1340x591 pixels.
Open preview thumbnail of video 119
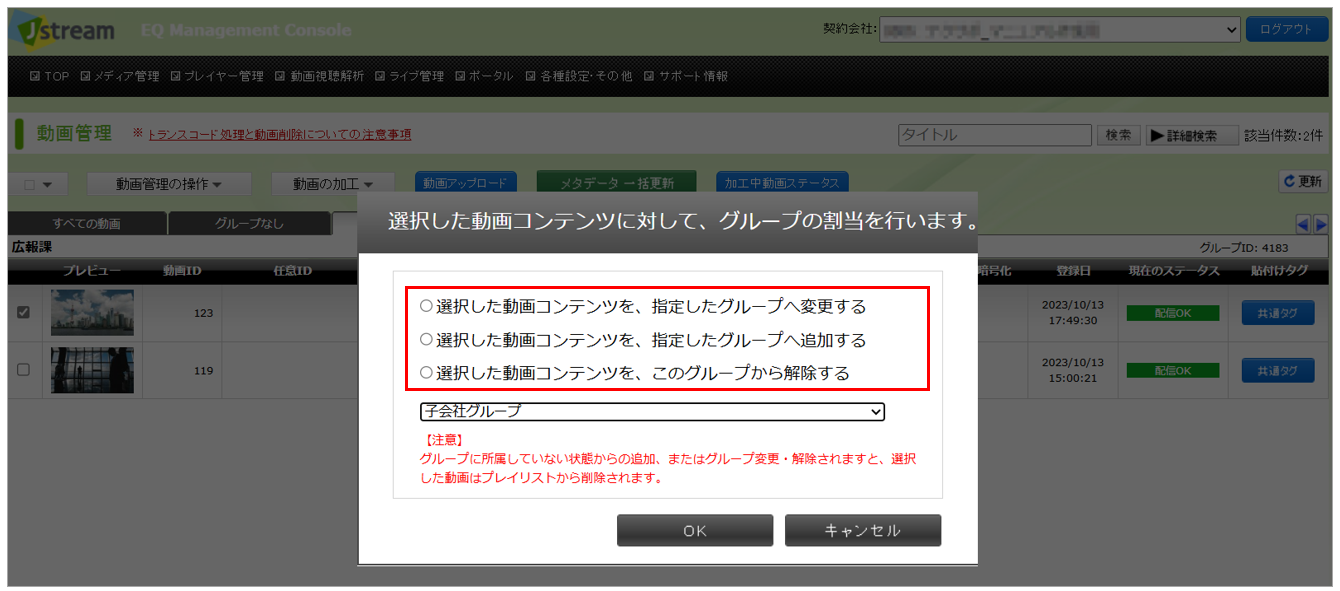(x=92, y=370)
